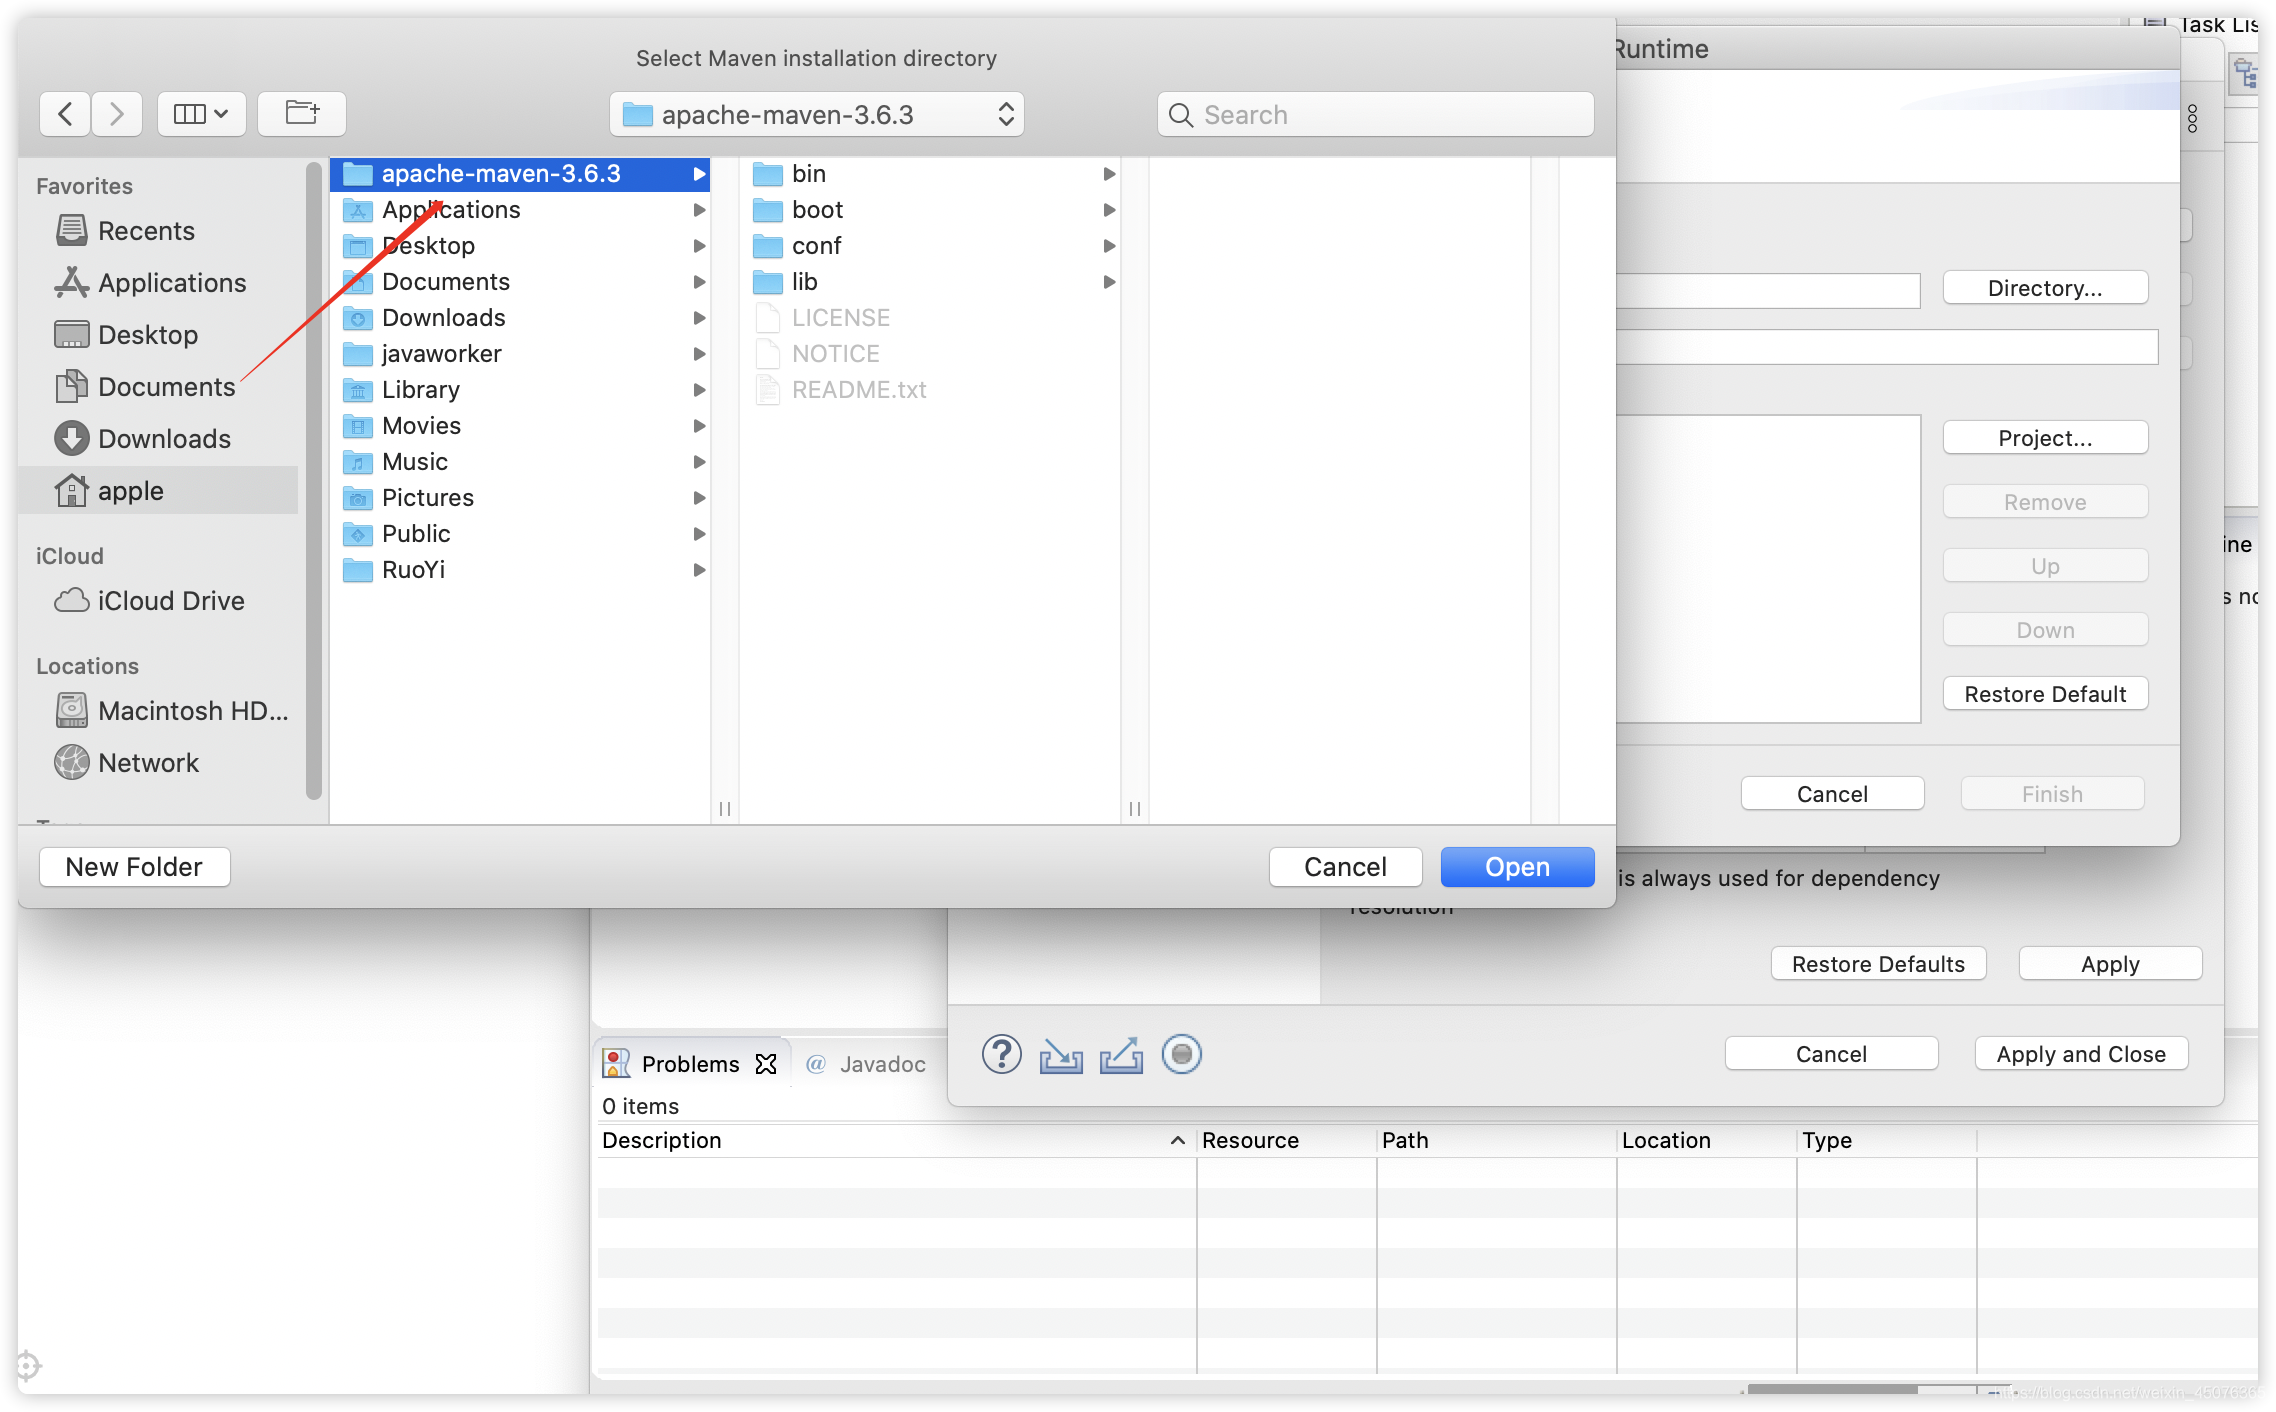Click Open to confirm Maven directory
Viewport: 2276px width, 1412px height.
tap(1517, 867)
